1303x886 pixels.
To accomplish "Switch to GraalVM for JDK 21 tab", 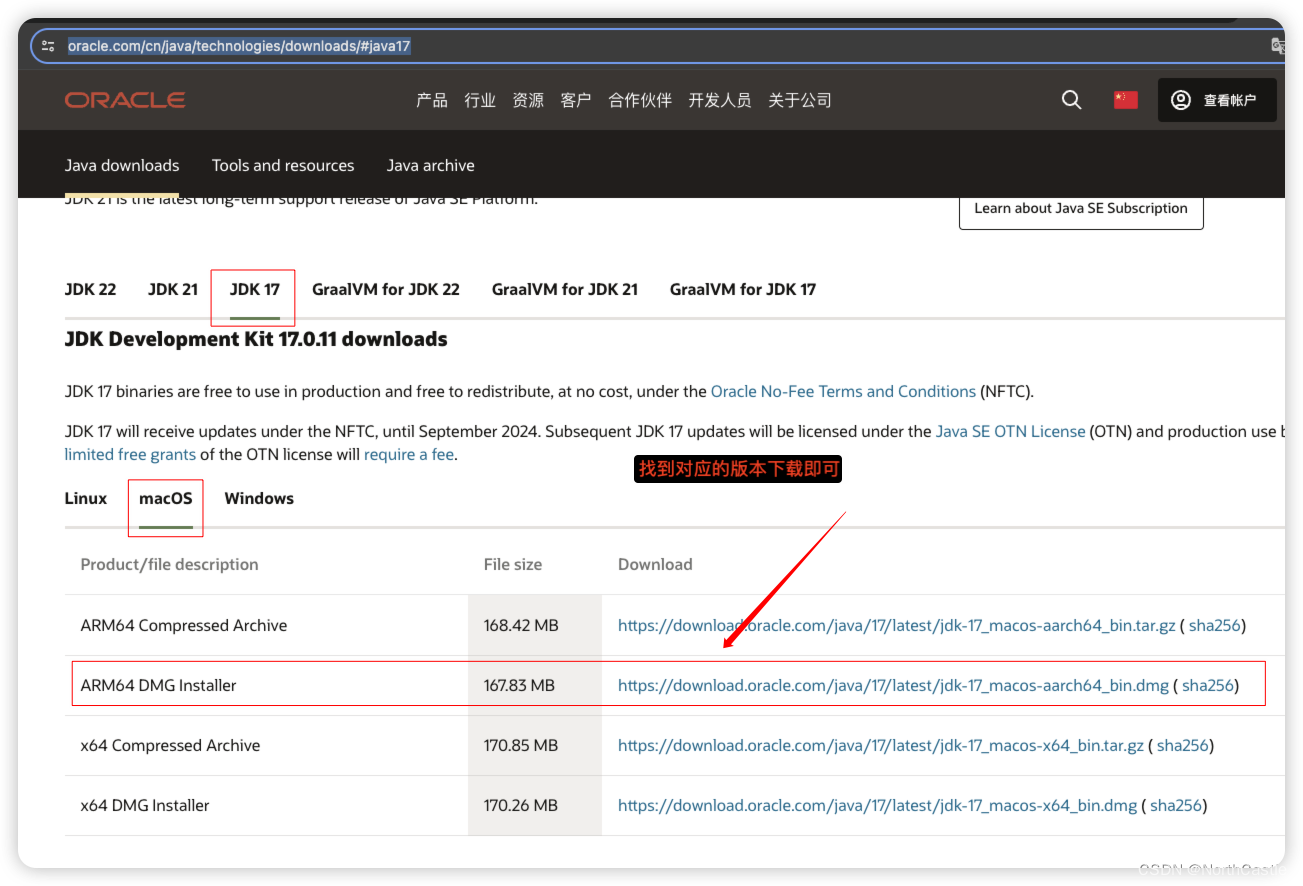I will [x=565, y=289].
